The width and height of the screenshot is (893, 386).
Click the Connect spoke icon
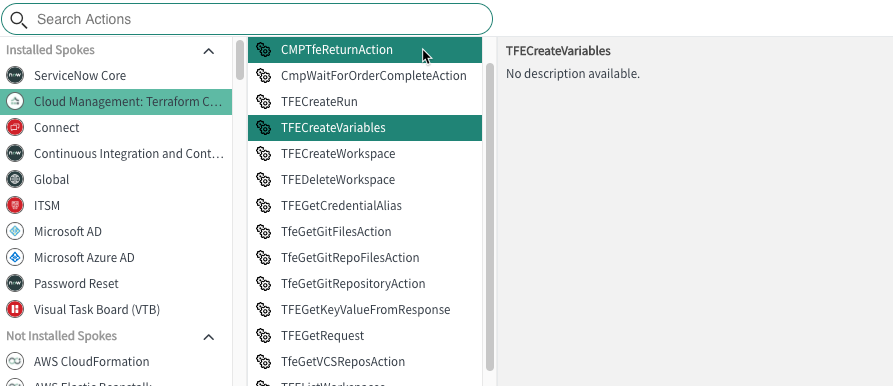15,128
